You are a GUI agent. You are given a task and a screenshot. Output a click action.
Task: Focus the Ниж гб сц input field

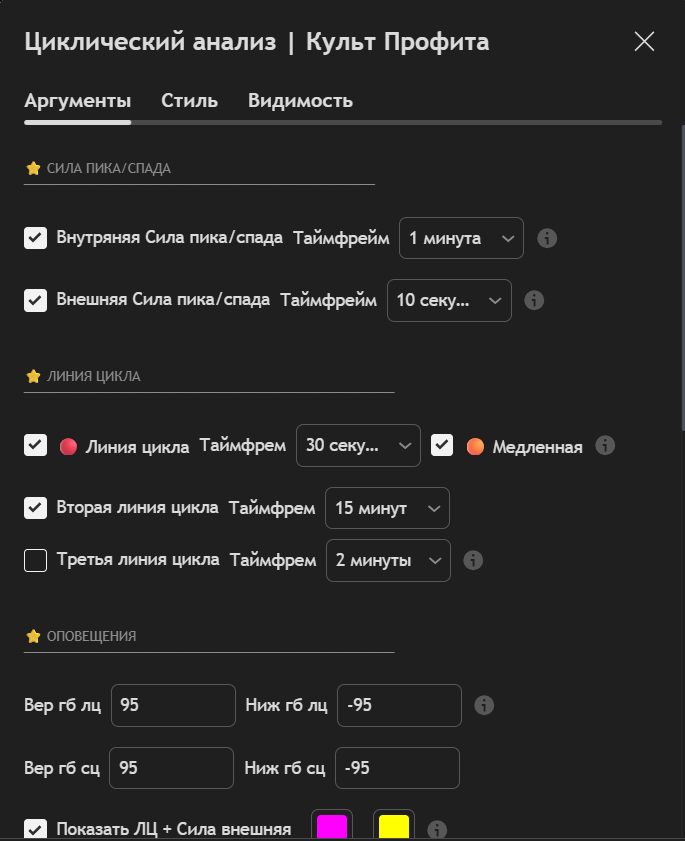tap(397, 768)
